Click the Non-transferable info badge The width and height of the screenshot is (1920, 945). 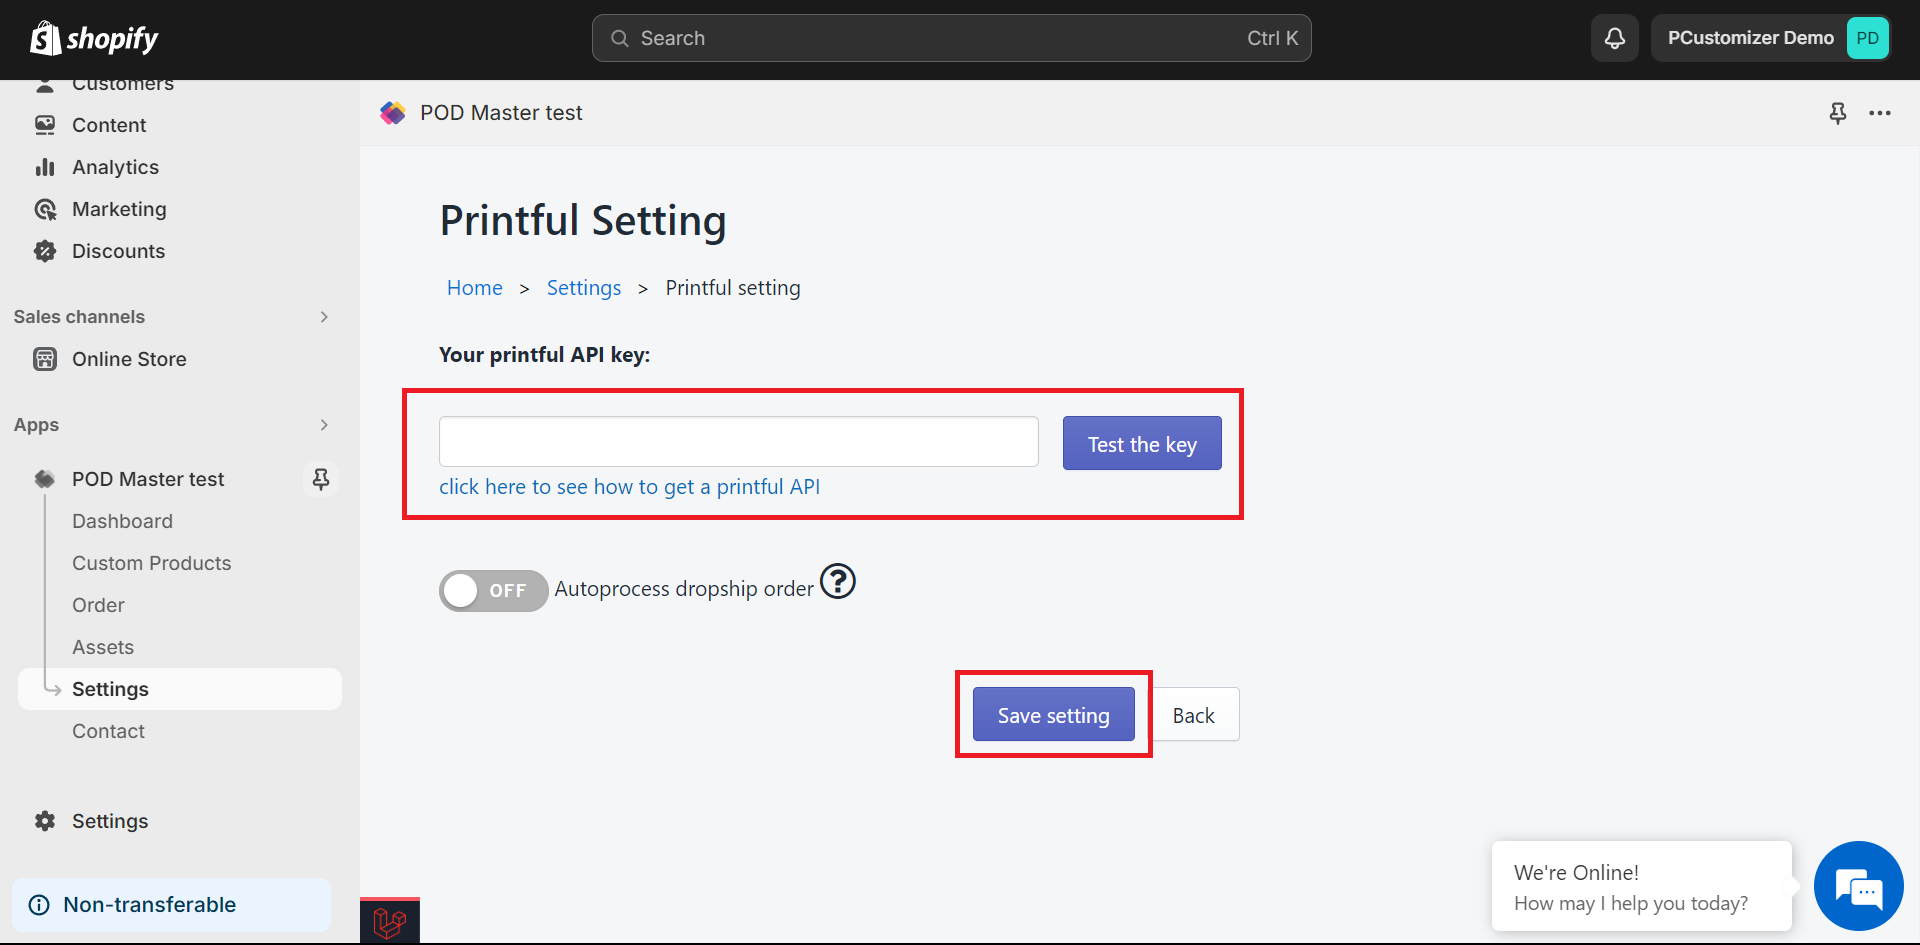(x=171, y=905)
